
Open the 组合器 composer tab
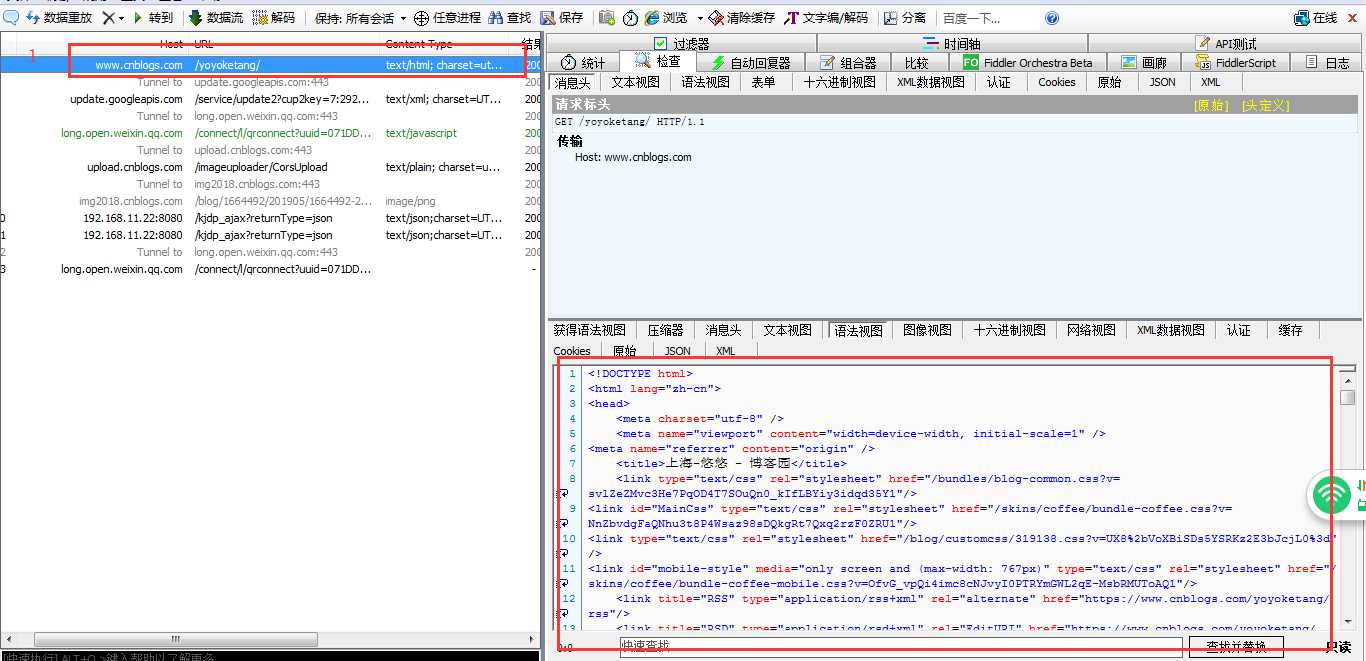click(x=848, y=62)
